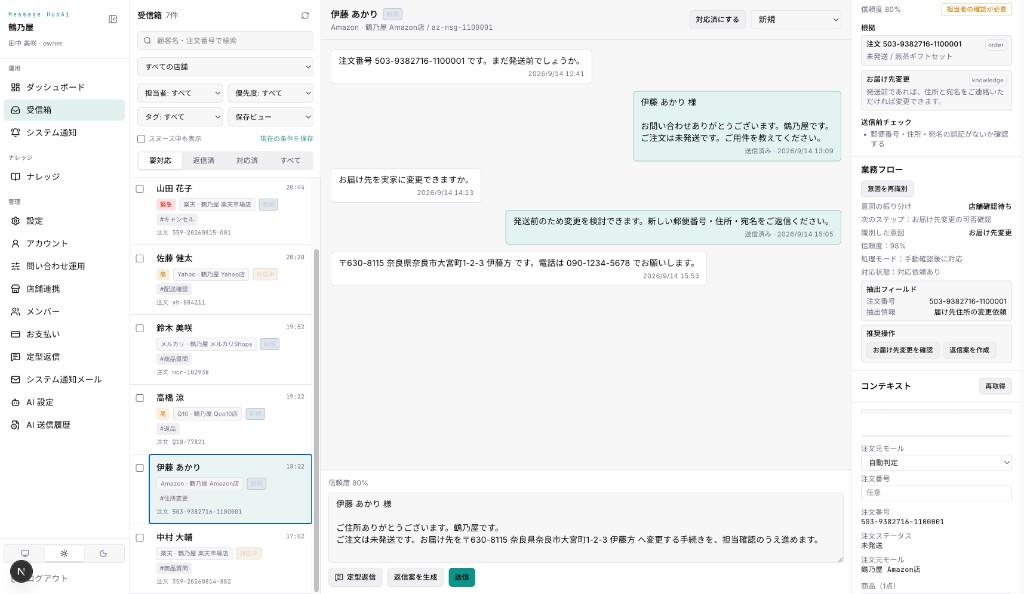
Task: Open the すべての店舗 store dropdown
Action: tap(225, 67)
